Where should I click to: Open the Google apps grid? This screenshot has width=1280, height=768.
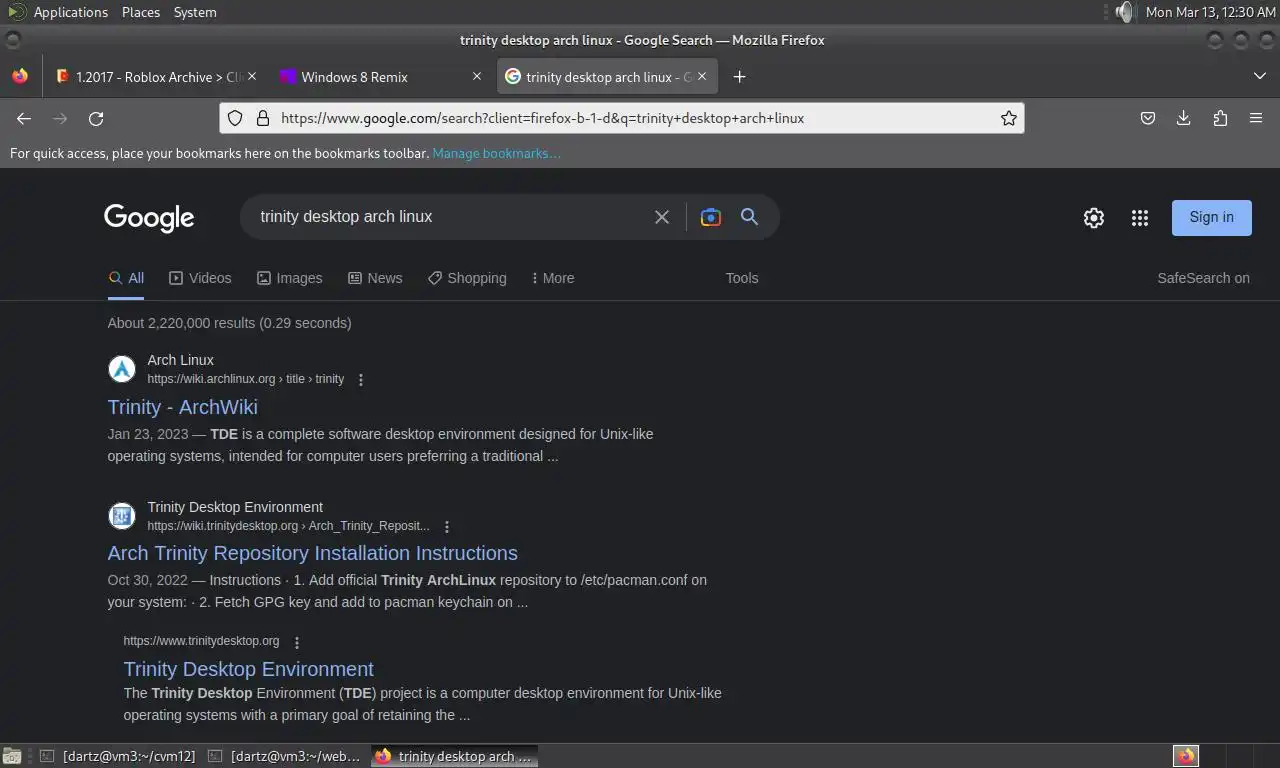(x=1140, y=218)
